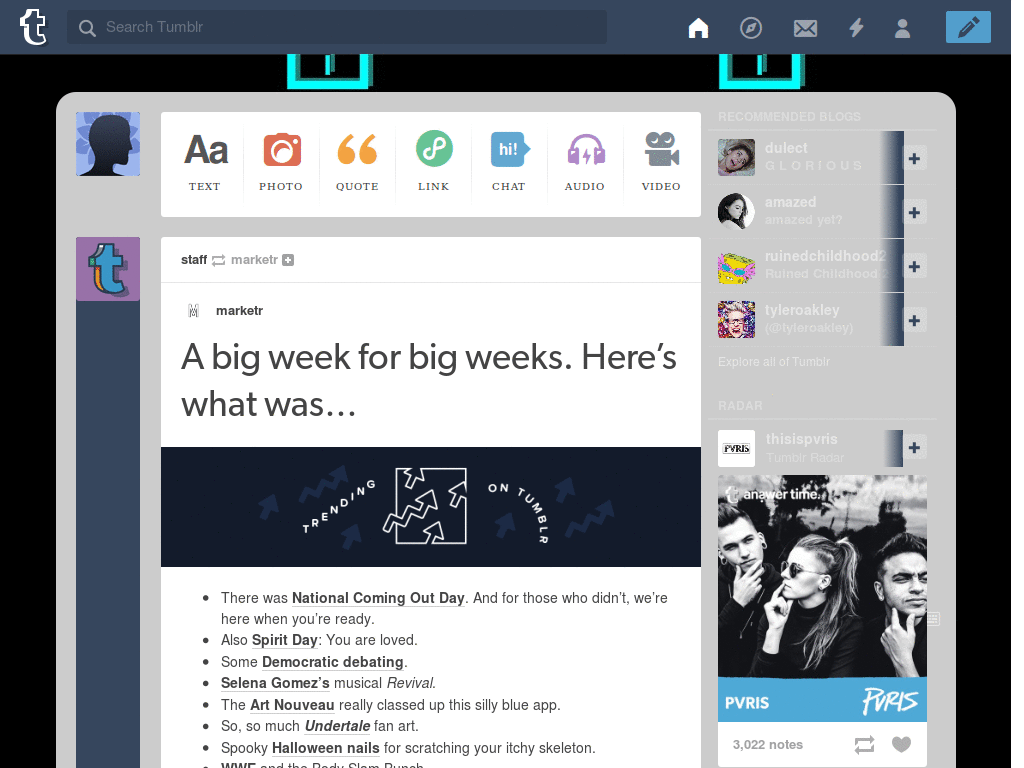
Task: Go to the Home dashboard icon
Action: click(698, 27)
